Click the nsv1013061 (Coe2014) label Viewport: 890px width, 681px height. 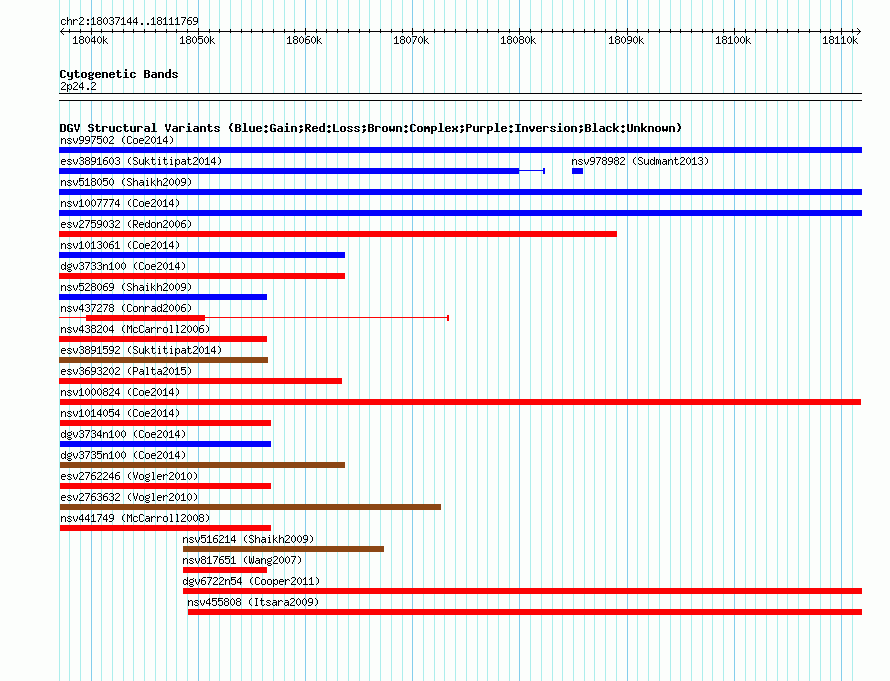pyautogui.click(x=120, y=245)
